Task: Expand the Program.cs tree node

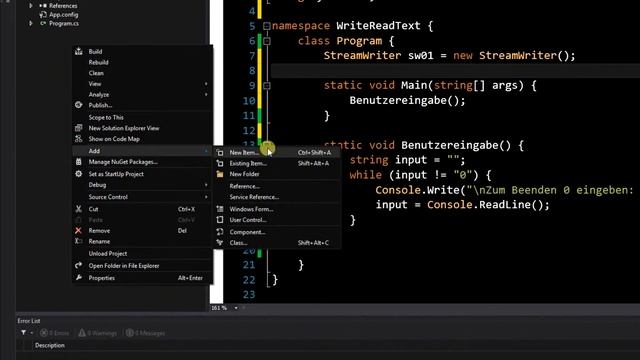Action: 31,24
